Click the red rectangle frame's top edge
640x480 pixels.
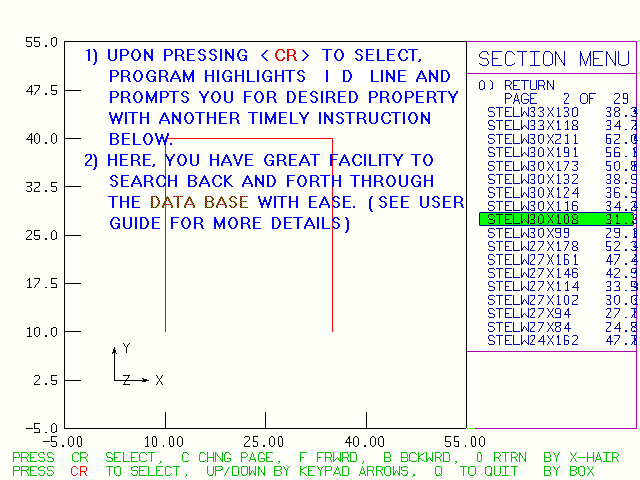pos(248,139)
